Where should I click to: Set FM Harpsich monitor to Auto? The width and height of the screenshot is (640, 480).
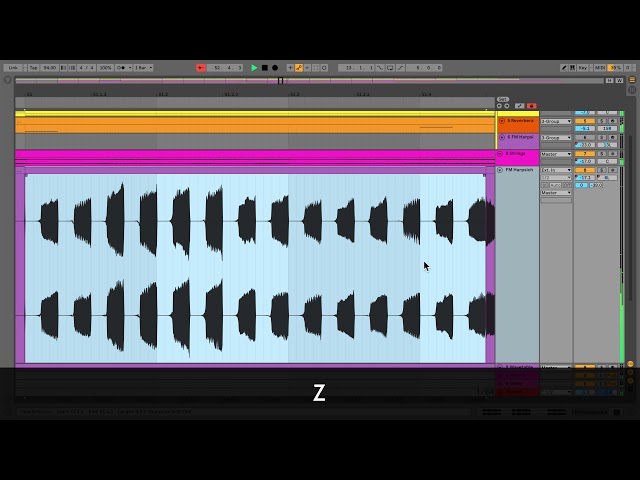556,185
